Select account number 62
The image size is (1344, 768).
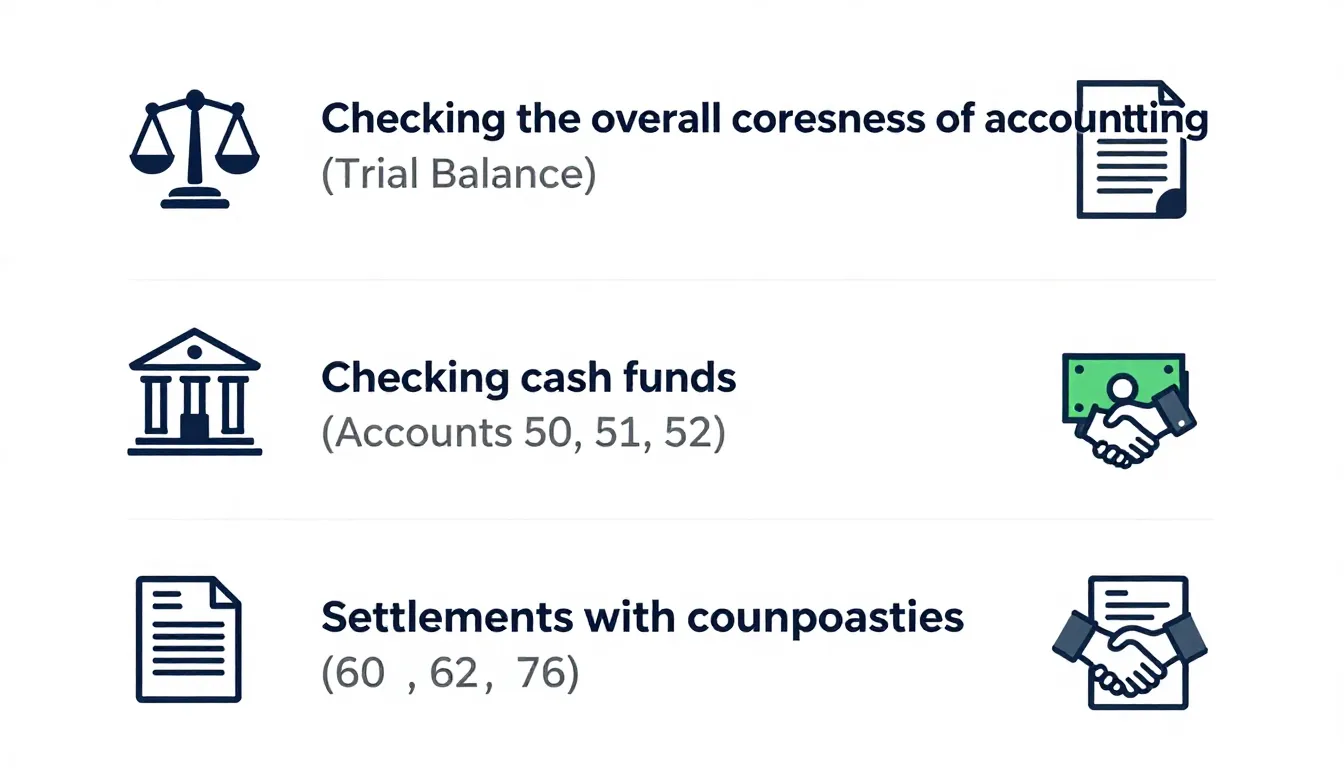(x=453, y=675)
